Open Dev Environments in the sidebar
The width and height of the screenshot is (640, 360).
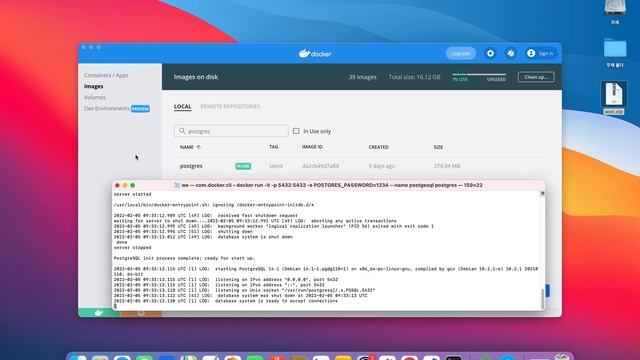click(x=107, y=109)
